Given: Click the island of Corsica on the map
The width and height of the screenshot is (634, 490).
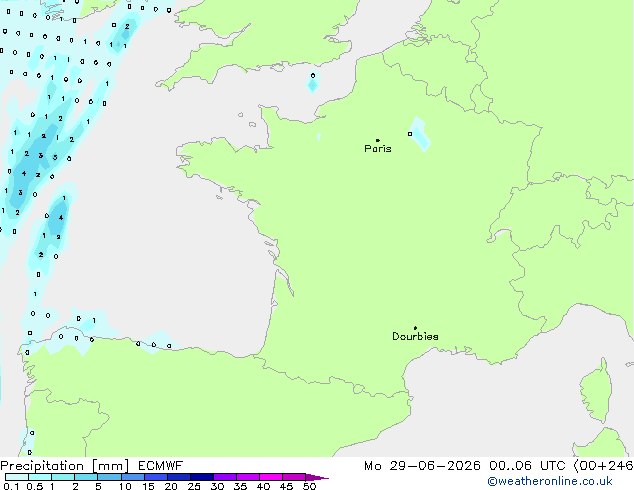Looking at the screenshot, I should click(x=597, y=390).
